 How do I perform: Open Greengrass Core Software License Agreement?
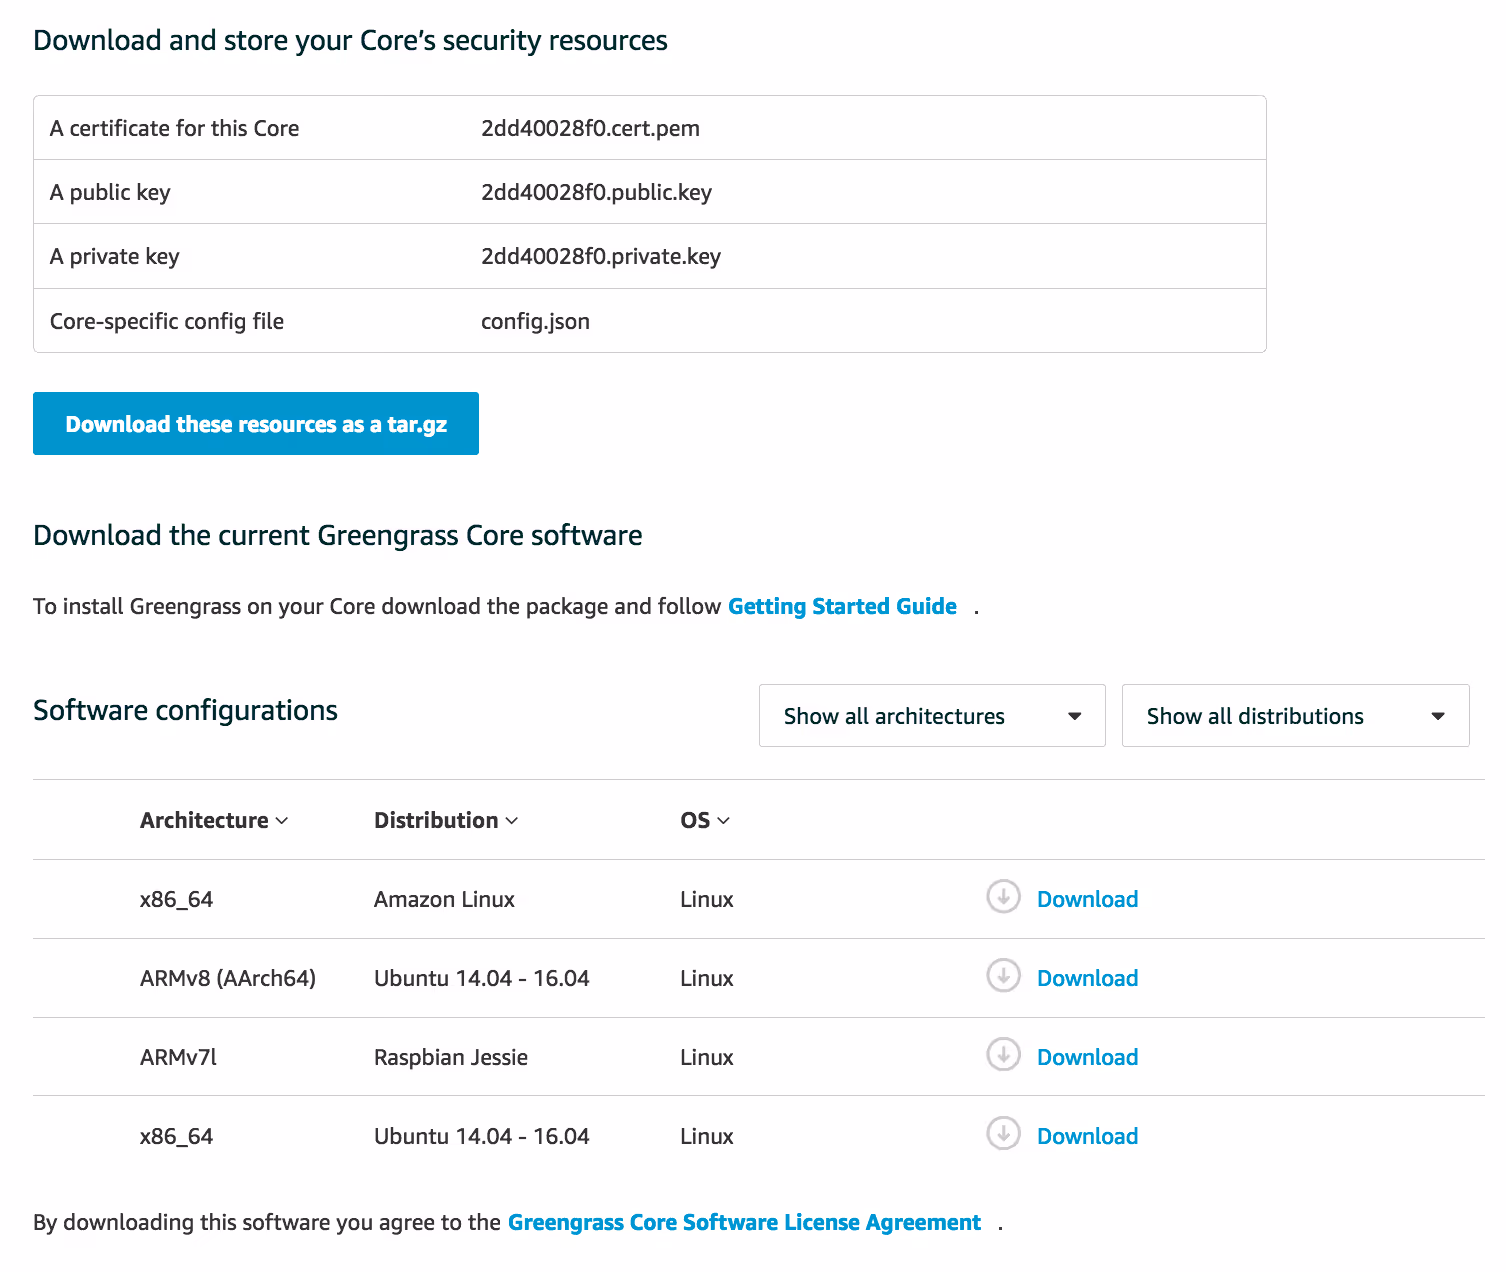point(744,1222)
